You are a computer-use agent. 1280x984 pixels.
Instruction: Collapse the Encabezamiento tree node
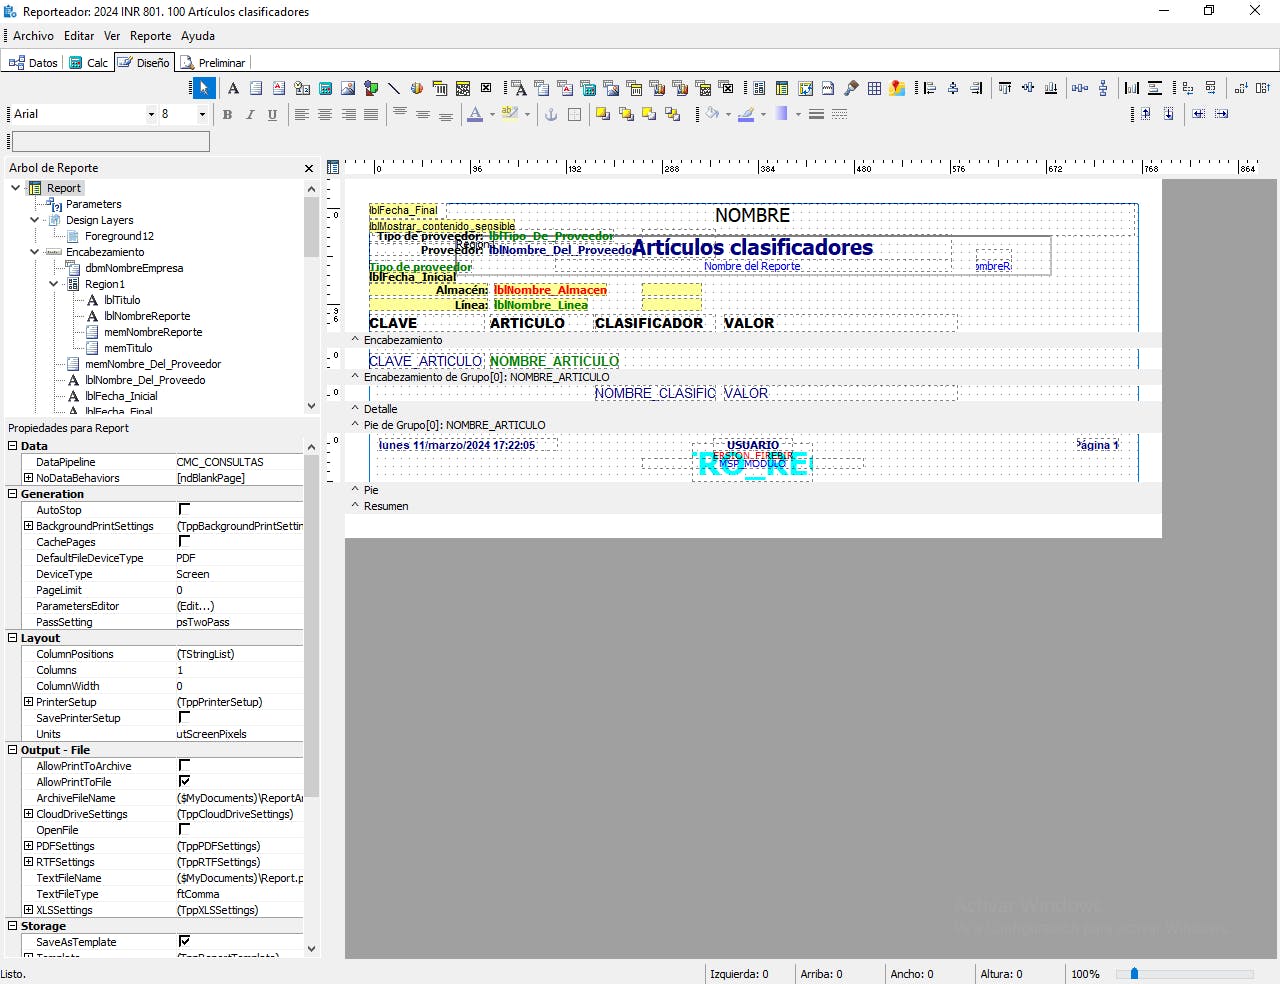pos(35,252)
